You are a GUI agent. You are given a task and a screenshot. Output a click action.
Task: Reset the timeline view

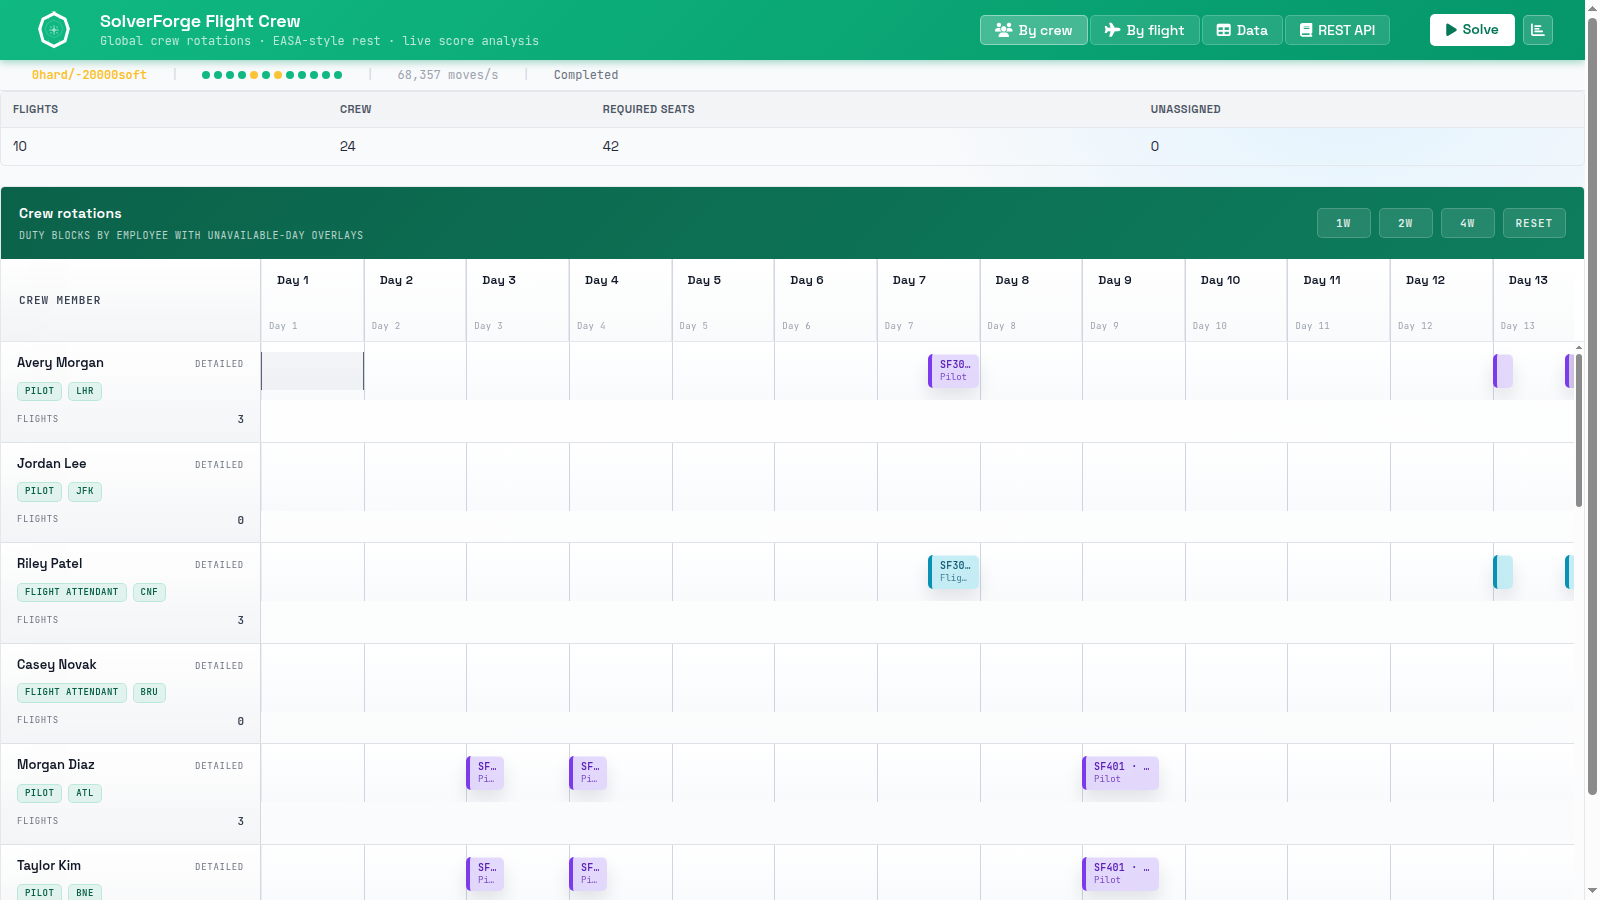click(x=1534, y=223)
